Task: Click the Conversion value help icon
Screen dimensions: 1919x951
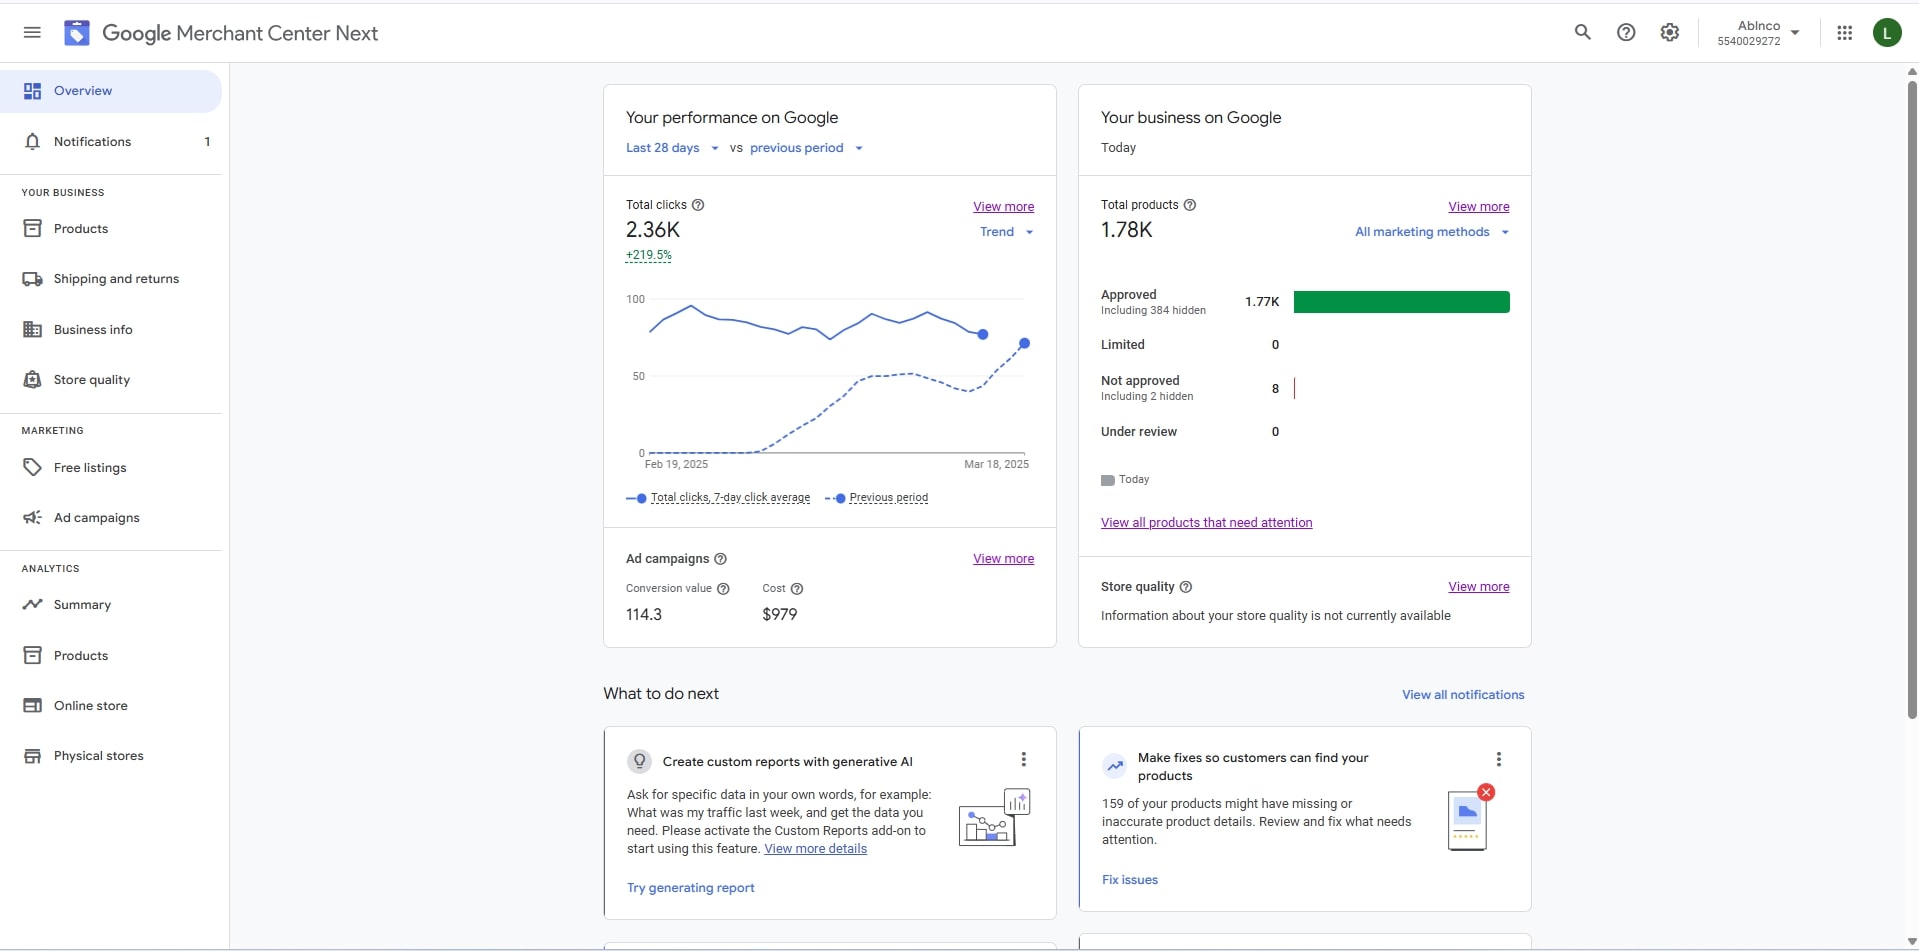Action: click(723, 589)
